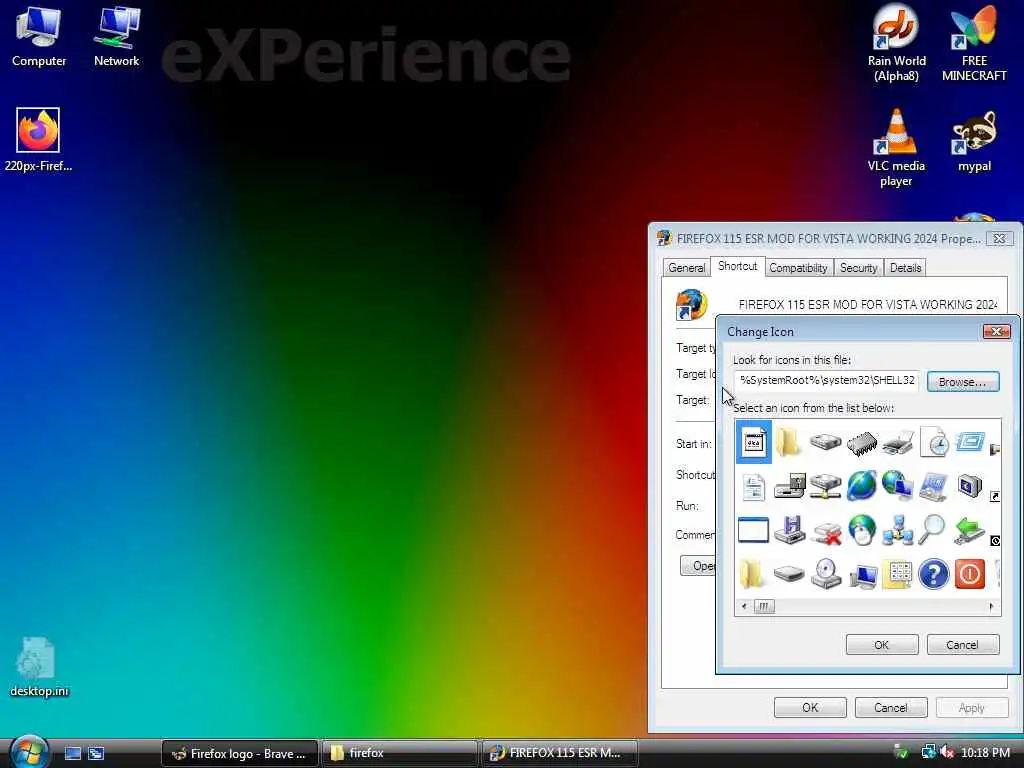Image resolution: width=1024 pixels, height=768 pixels.
Task: Select FREE MINECRAFT desktop shortcut
Action: tap(974, 44)
